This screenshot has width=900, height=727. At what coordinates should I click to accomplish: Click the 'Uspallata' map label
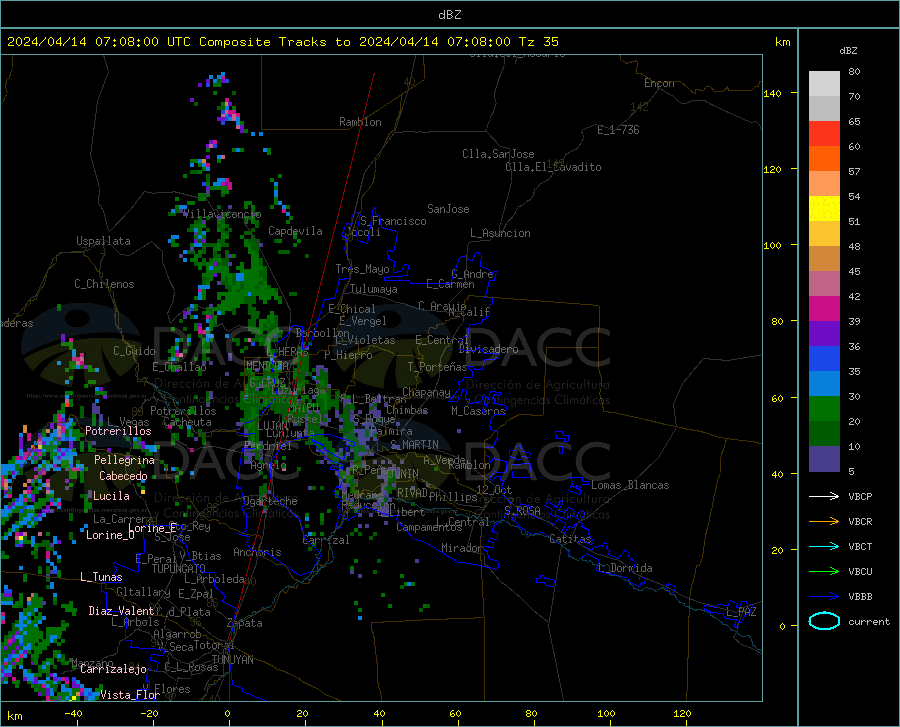coord(103,242)
